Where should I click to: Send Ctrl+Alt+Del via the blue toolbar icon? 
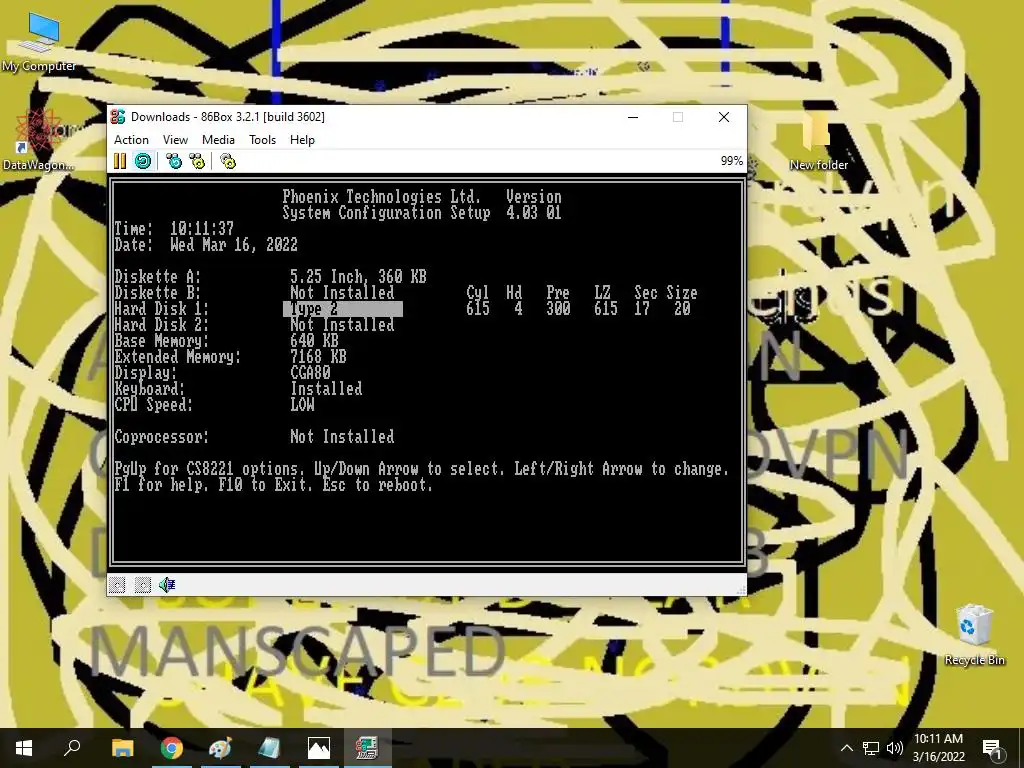click(x=174, y=161)
